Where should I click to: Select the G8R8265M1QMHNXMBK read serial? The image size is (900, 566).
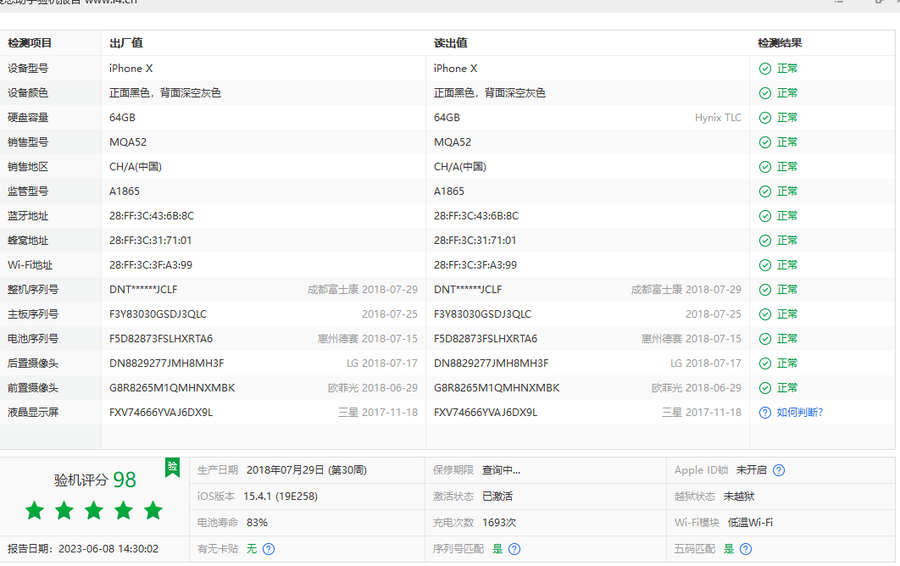coord(496,388)
